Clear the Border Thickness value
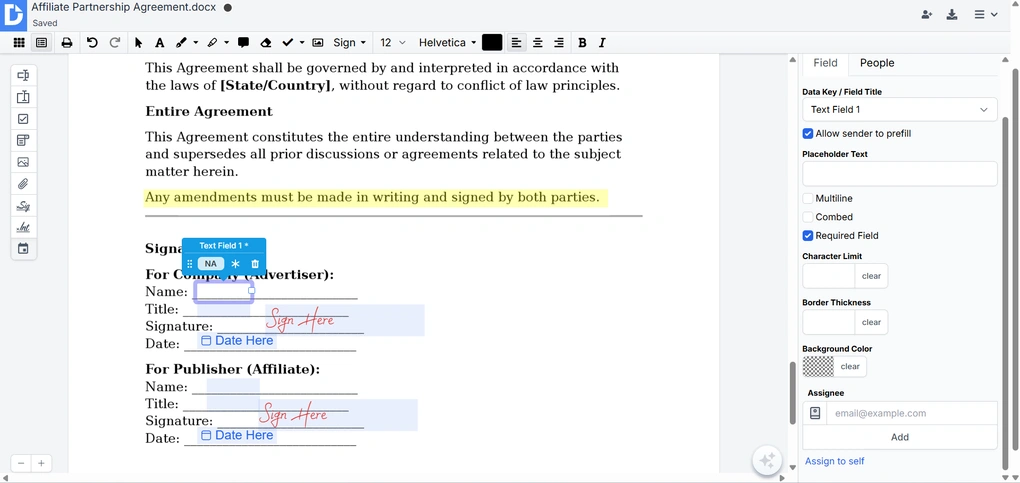The height and width of the screenshot is (483, 1020). 871,322
